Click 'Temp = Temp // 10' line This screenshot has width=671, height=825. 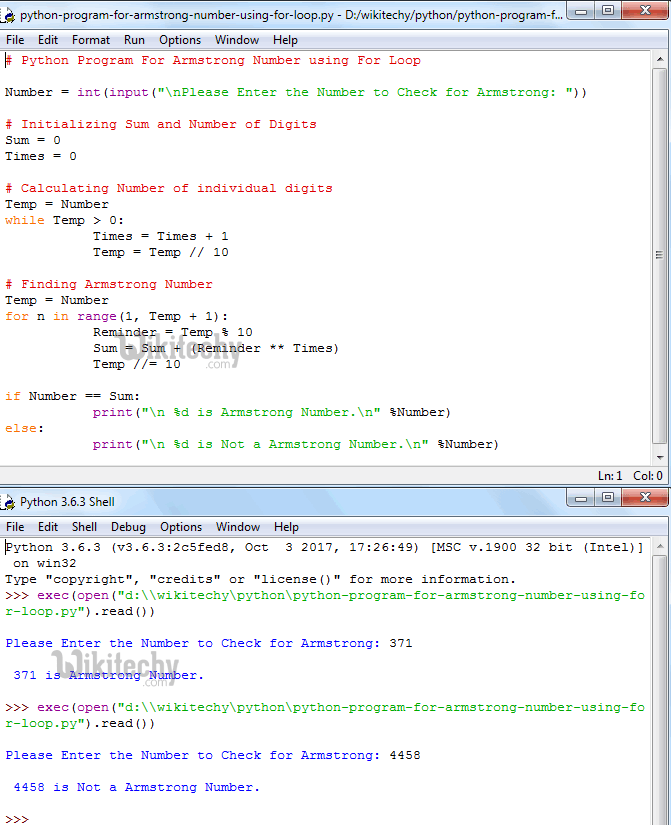pos(161,253)
